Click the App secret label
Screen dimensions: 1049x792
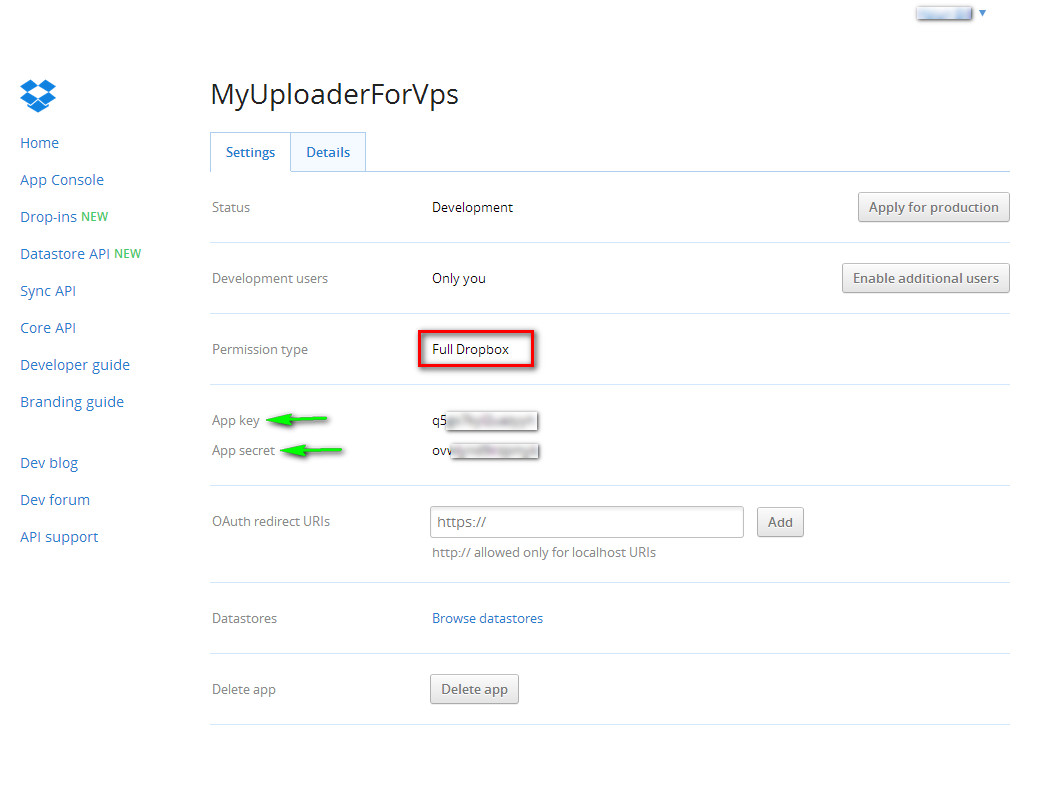click(x=244, y=450)
